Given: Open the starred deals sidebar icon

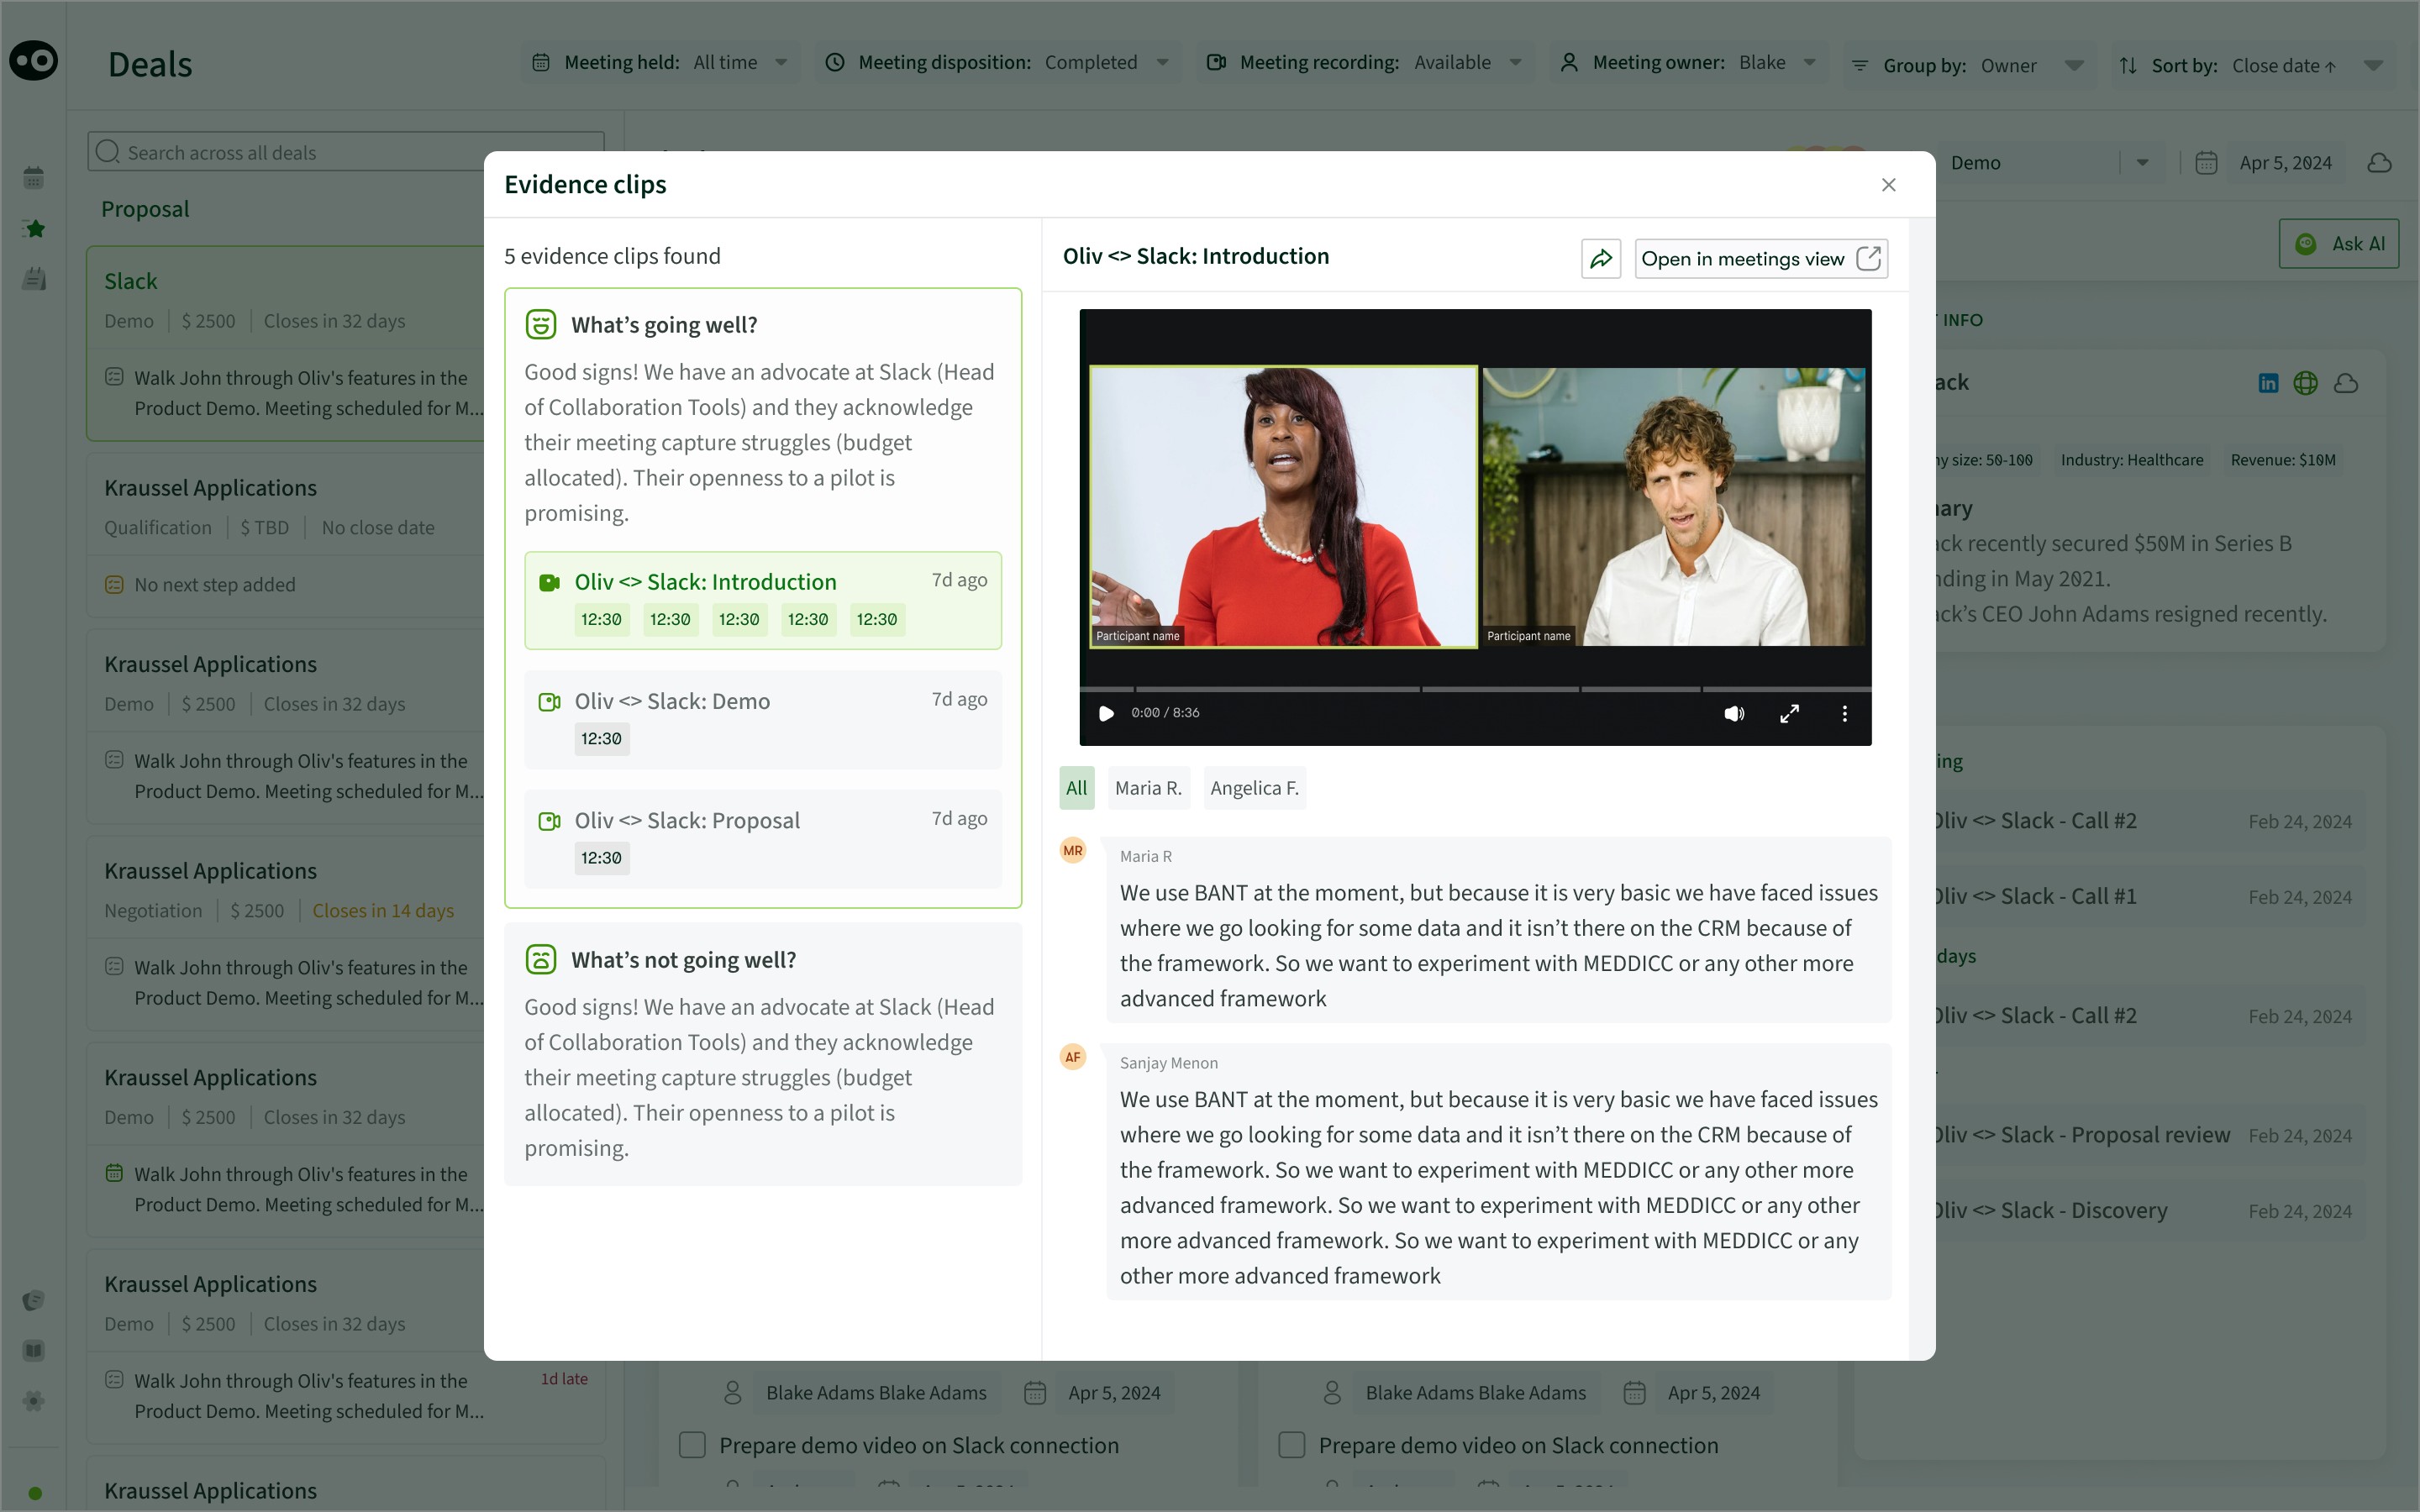Looking at the screenshot, I should [34, 229].
